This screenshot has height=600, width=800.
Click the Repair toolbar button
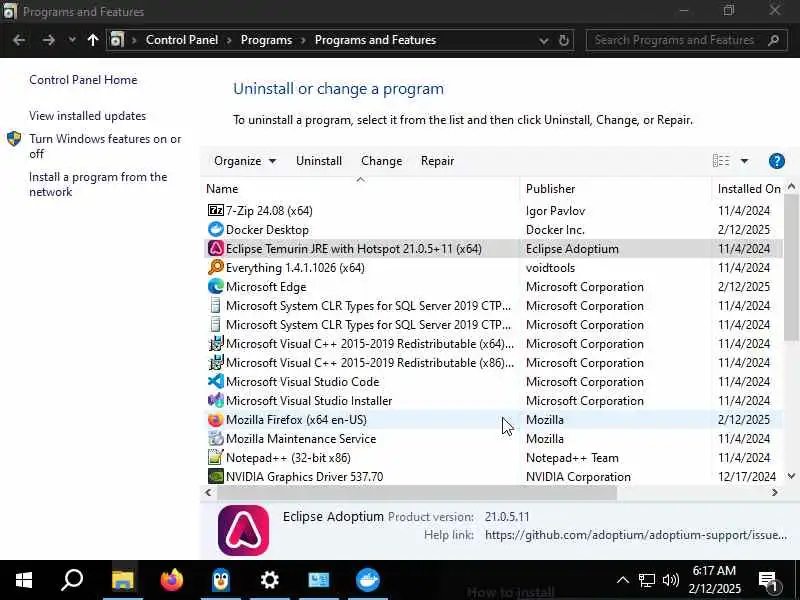437,161
